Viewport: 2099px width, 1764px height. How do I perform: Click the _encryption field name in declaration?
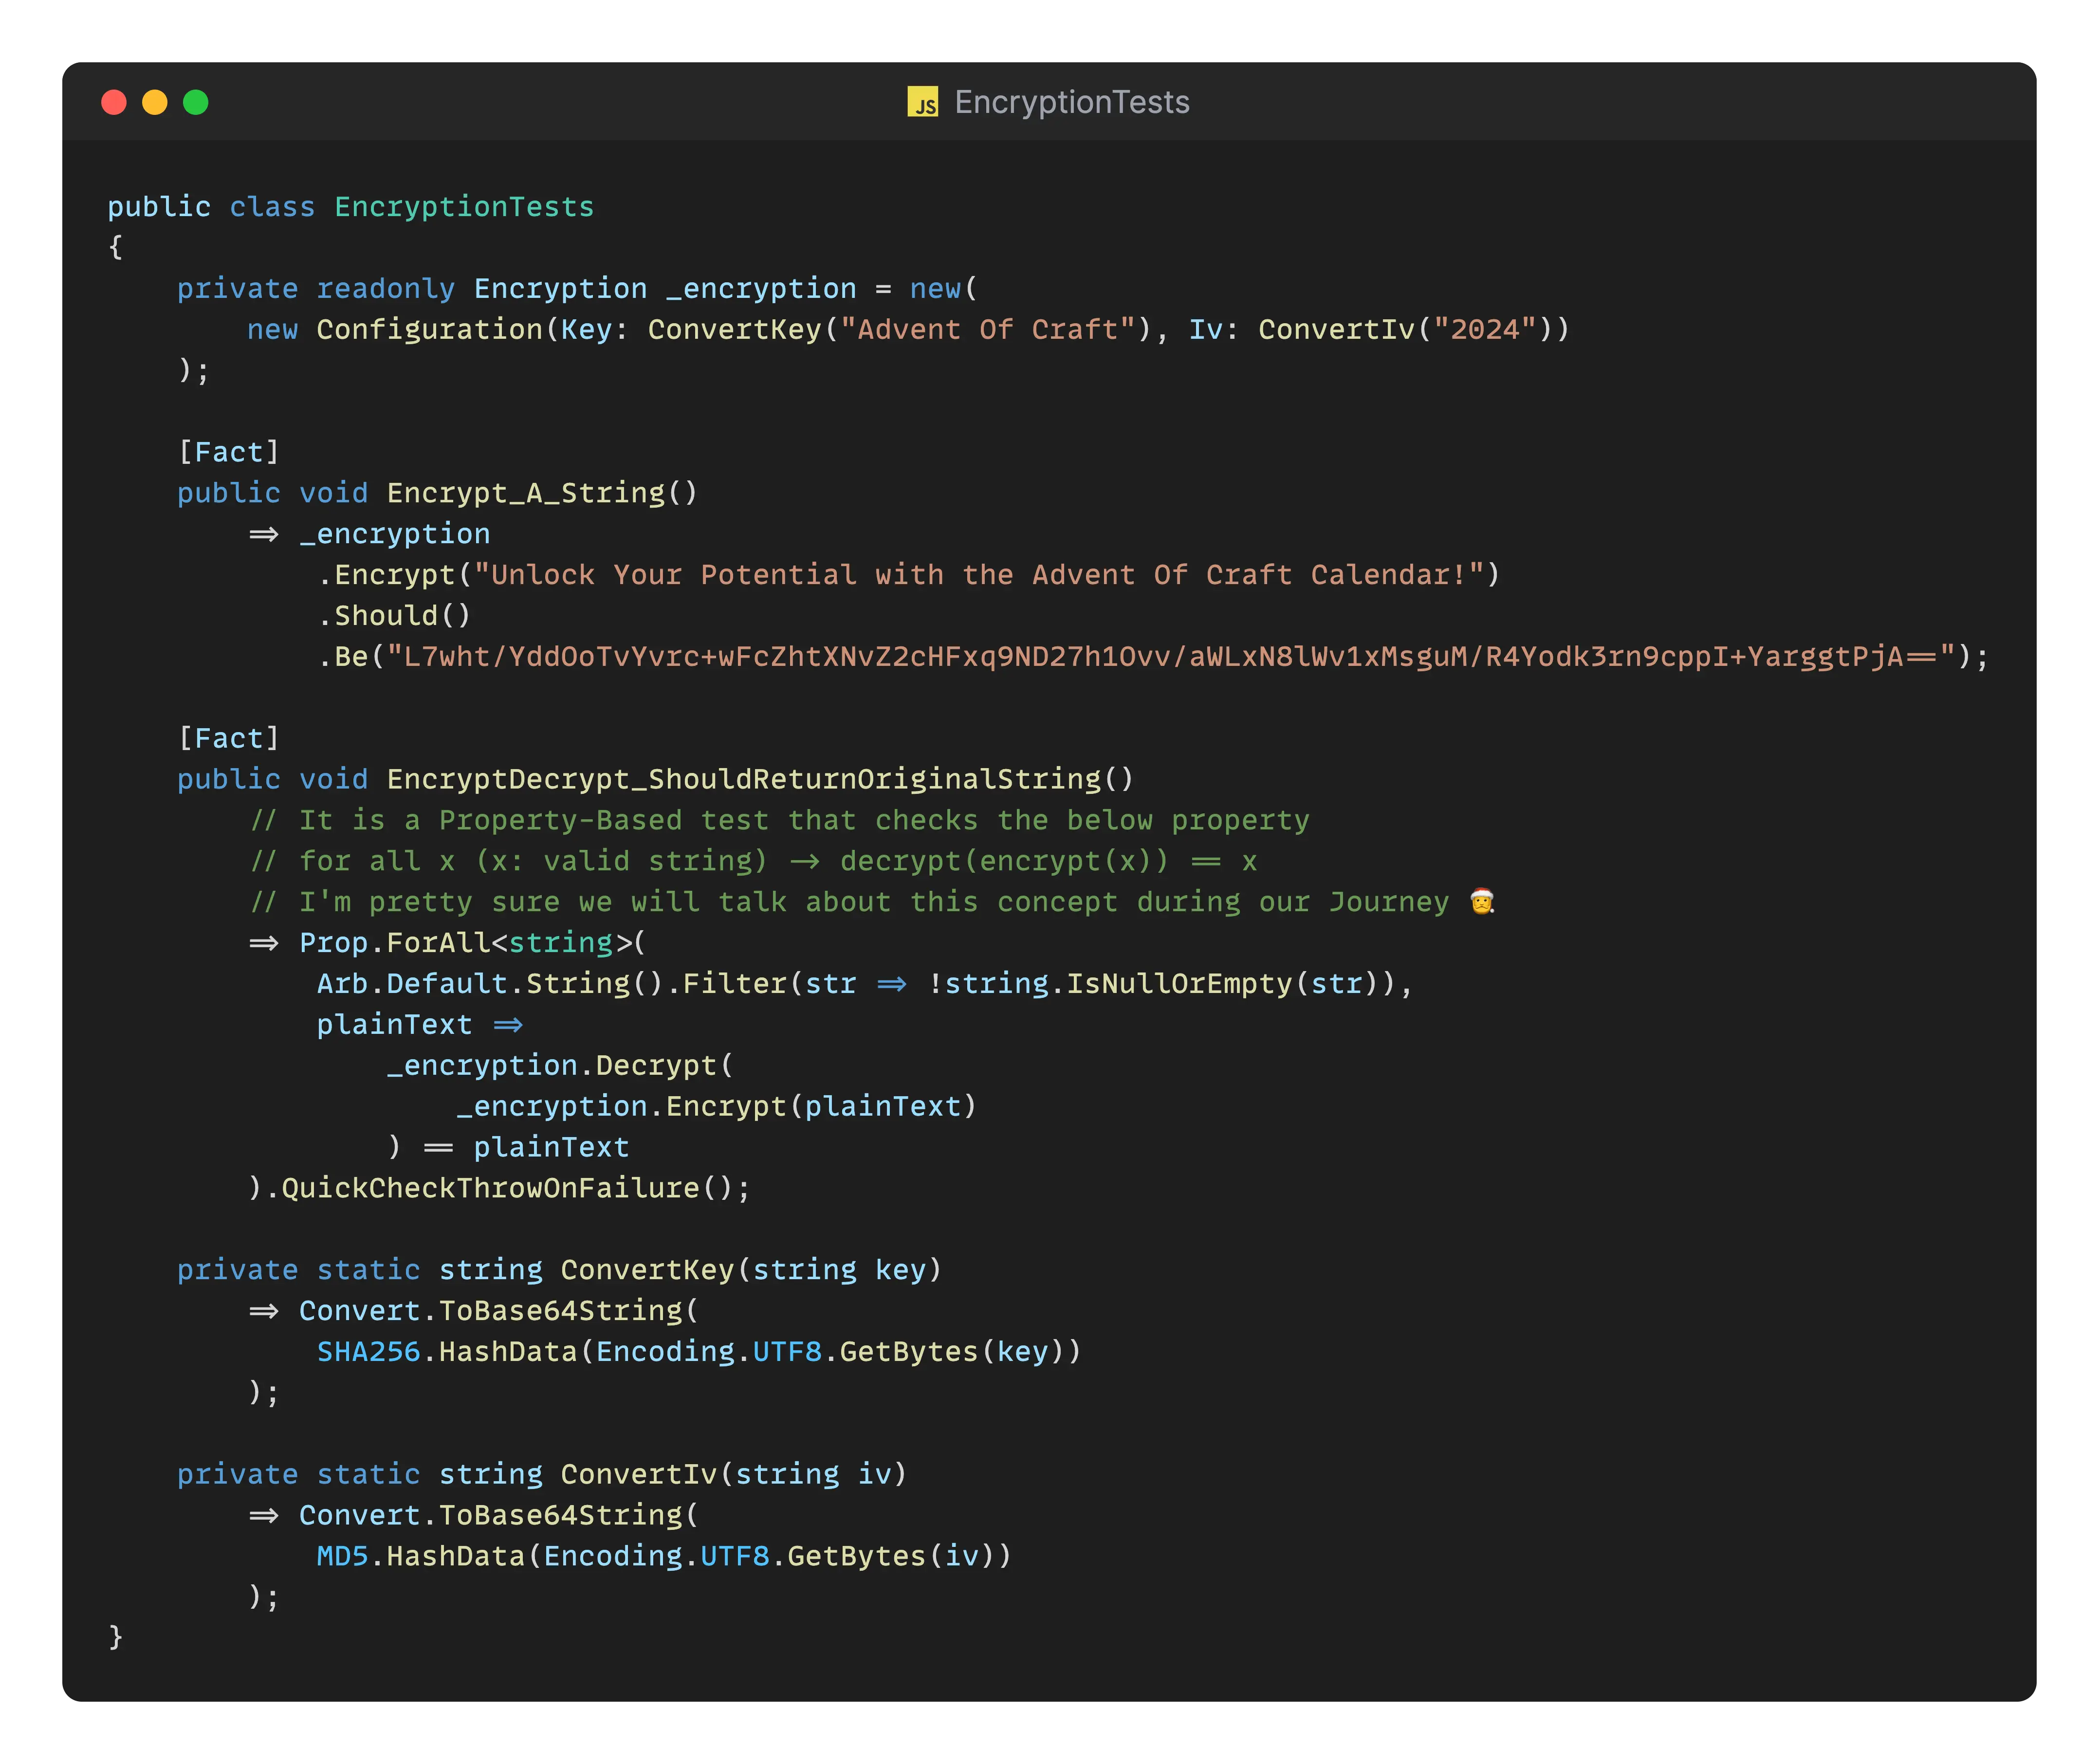tap(762, 289)
